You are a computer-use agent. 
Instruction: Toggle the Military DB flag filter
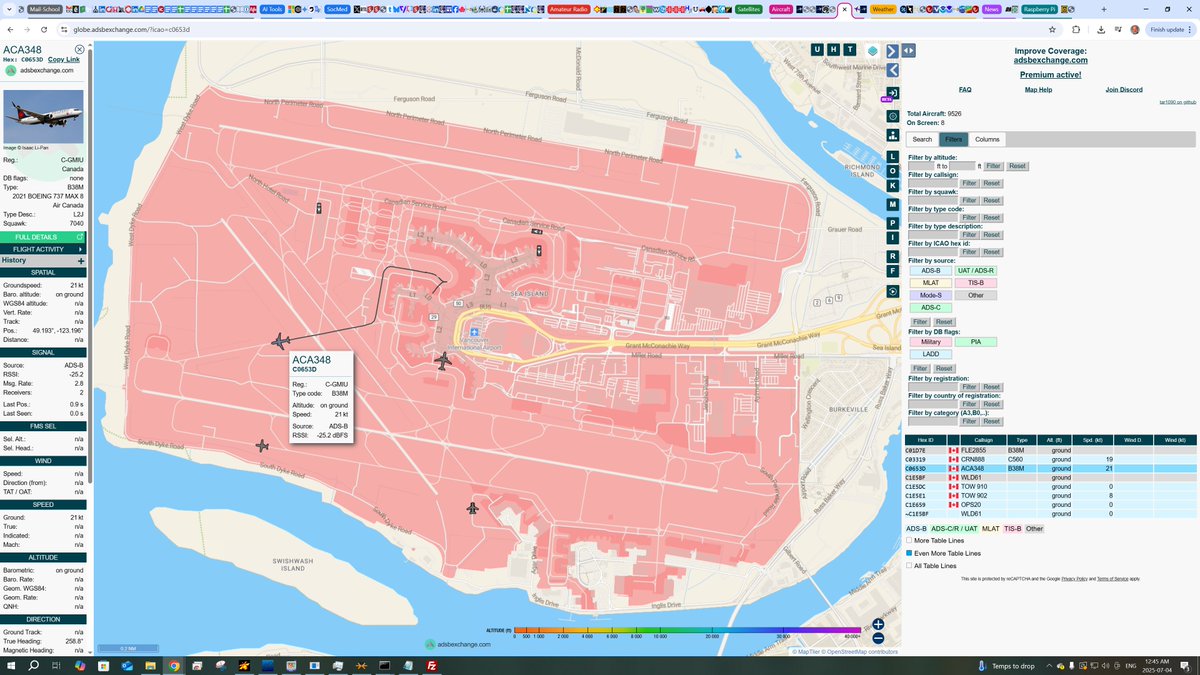[931, 342]
